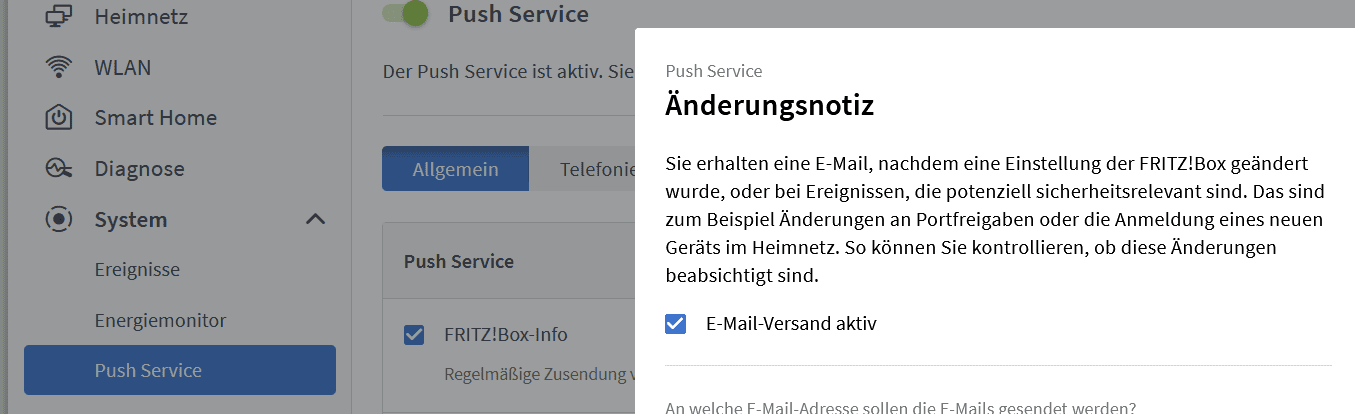Click the E-Mail-Adresse question text
Viewport: 1355px width, 414px height.
(900, 407)
